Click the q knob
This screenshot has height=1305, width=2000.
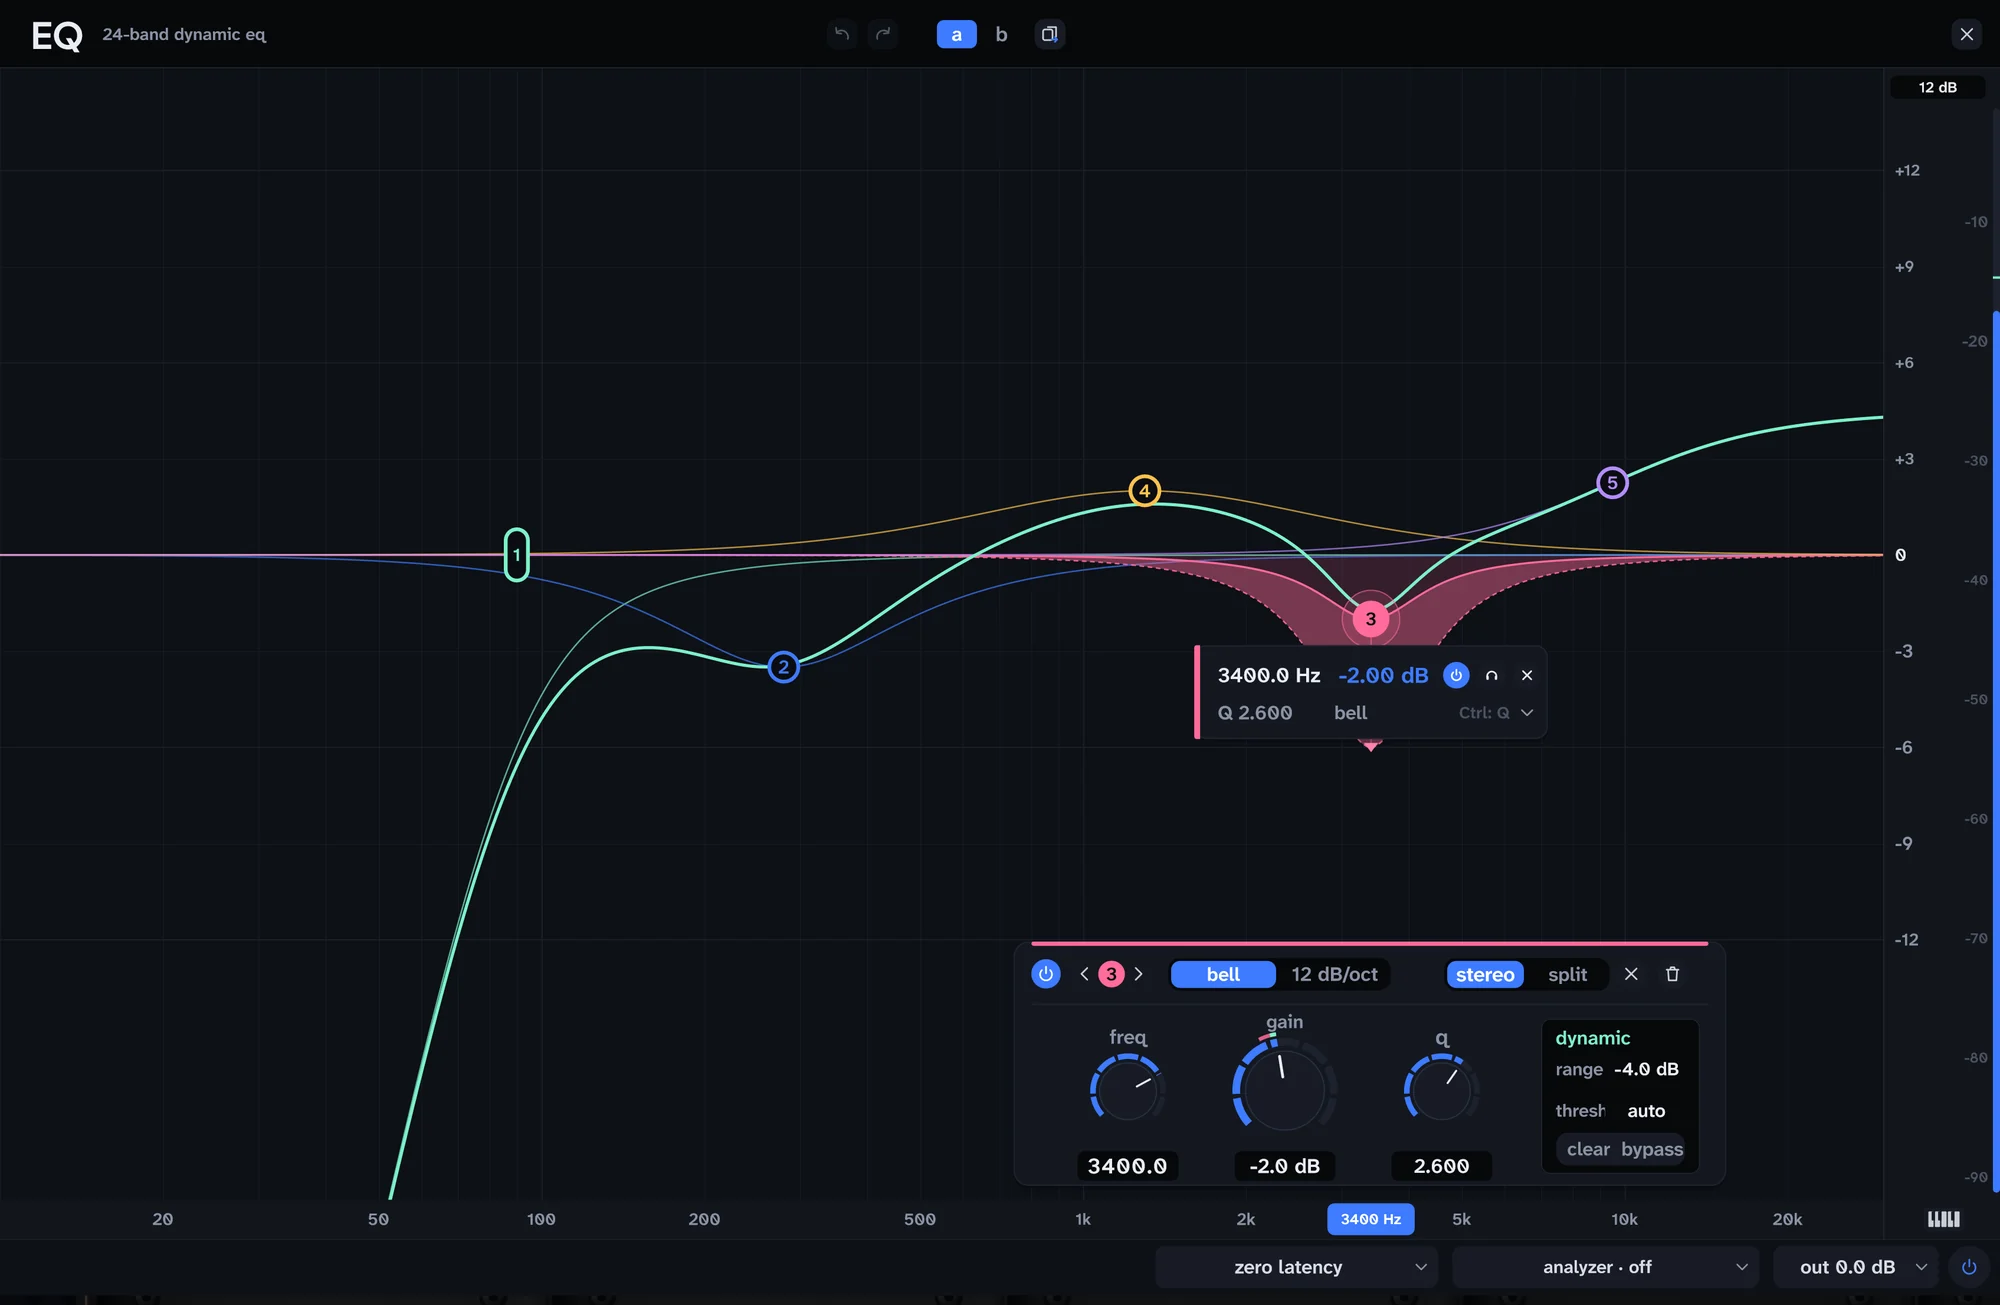coord(1441,1090)
